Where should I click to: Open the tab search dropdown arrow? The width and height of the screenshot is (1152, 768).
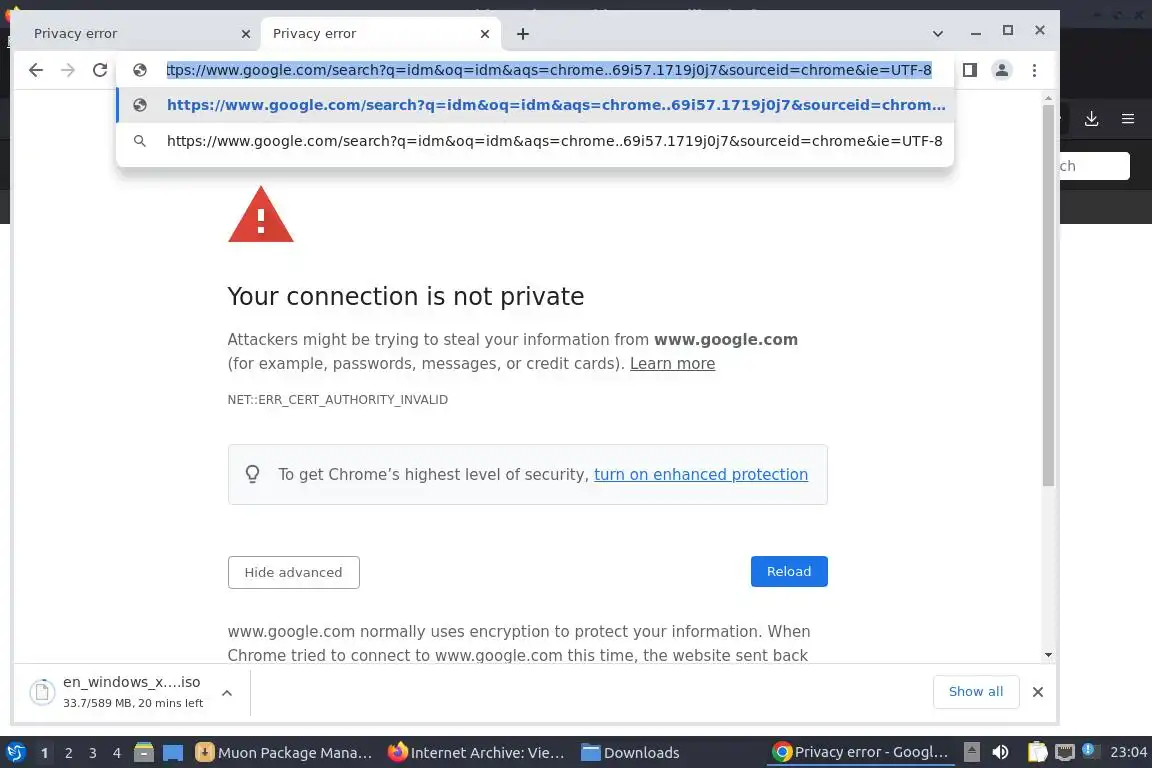[937, 33]
